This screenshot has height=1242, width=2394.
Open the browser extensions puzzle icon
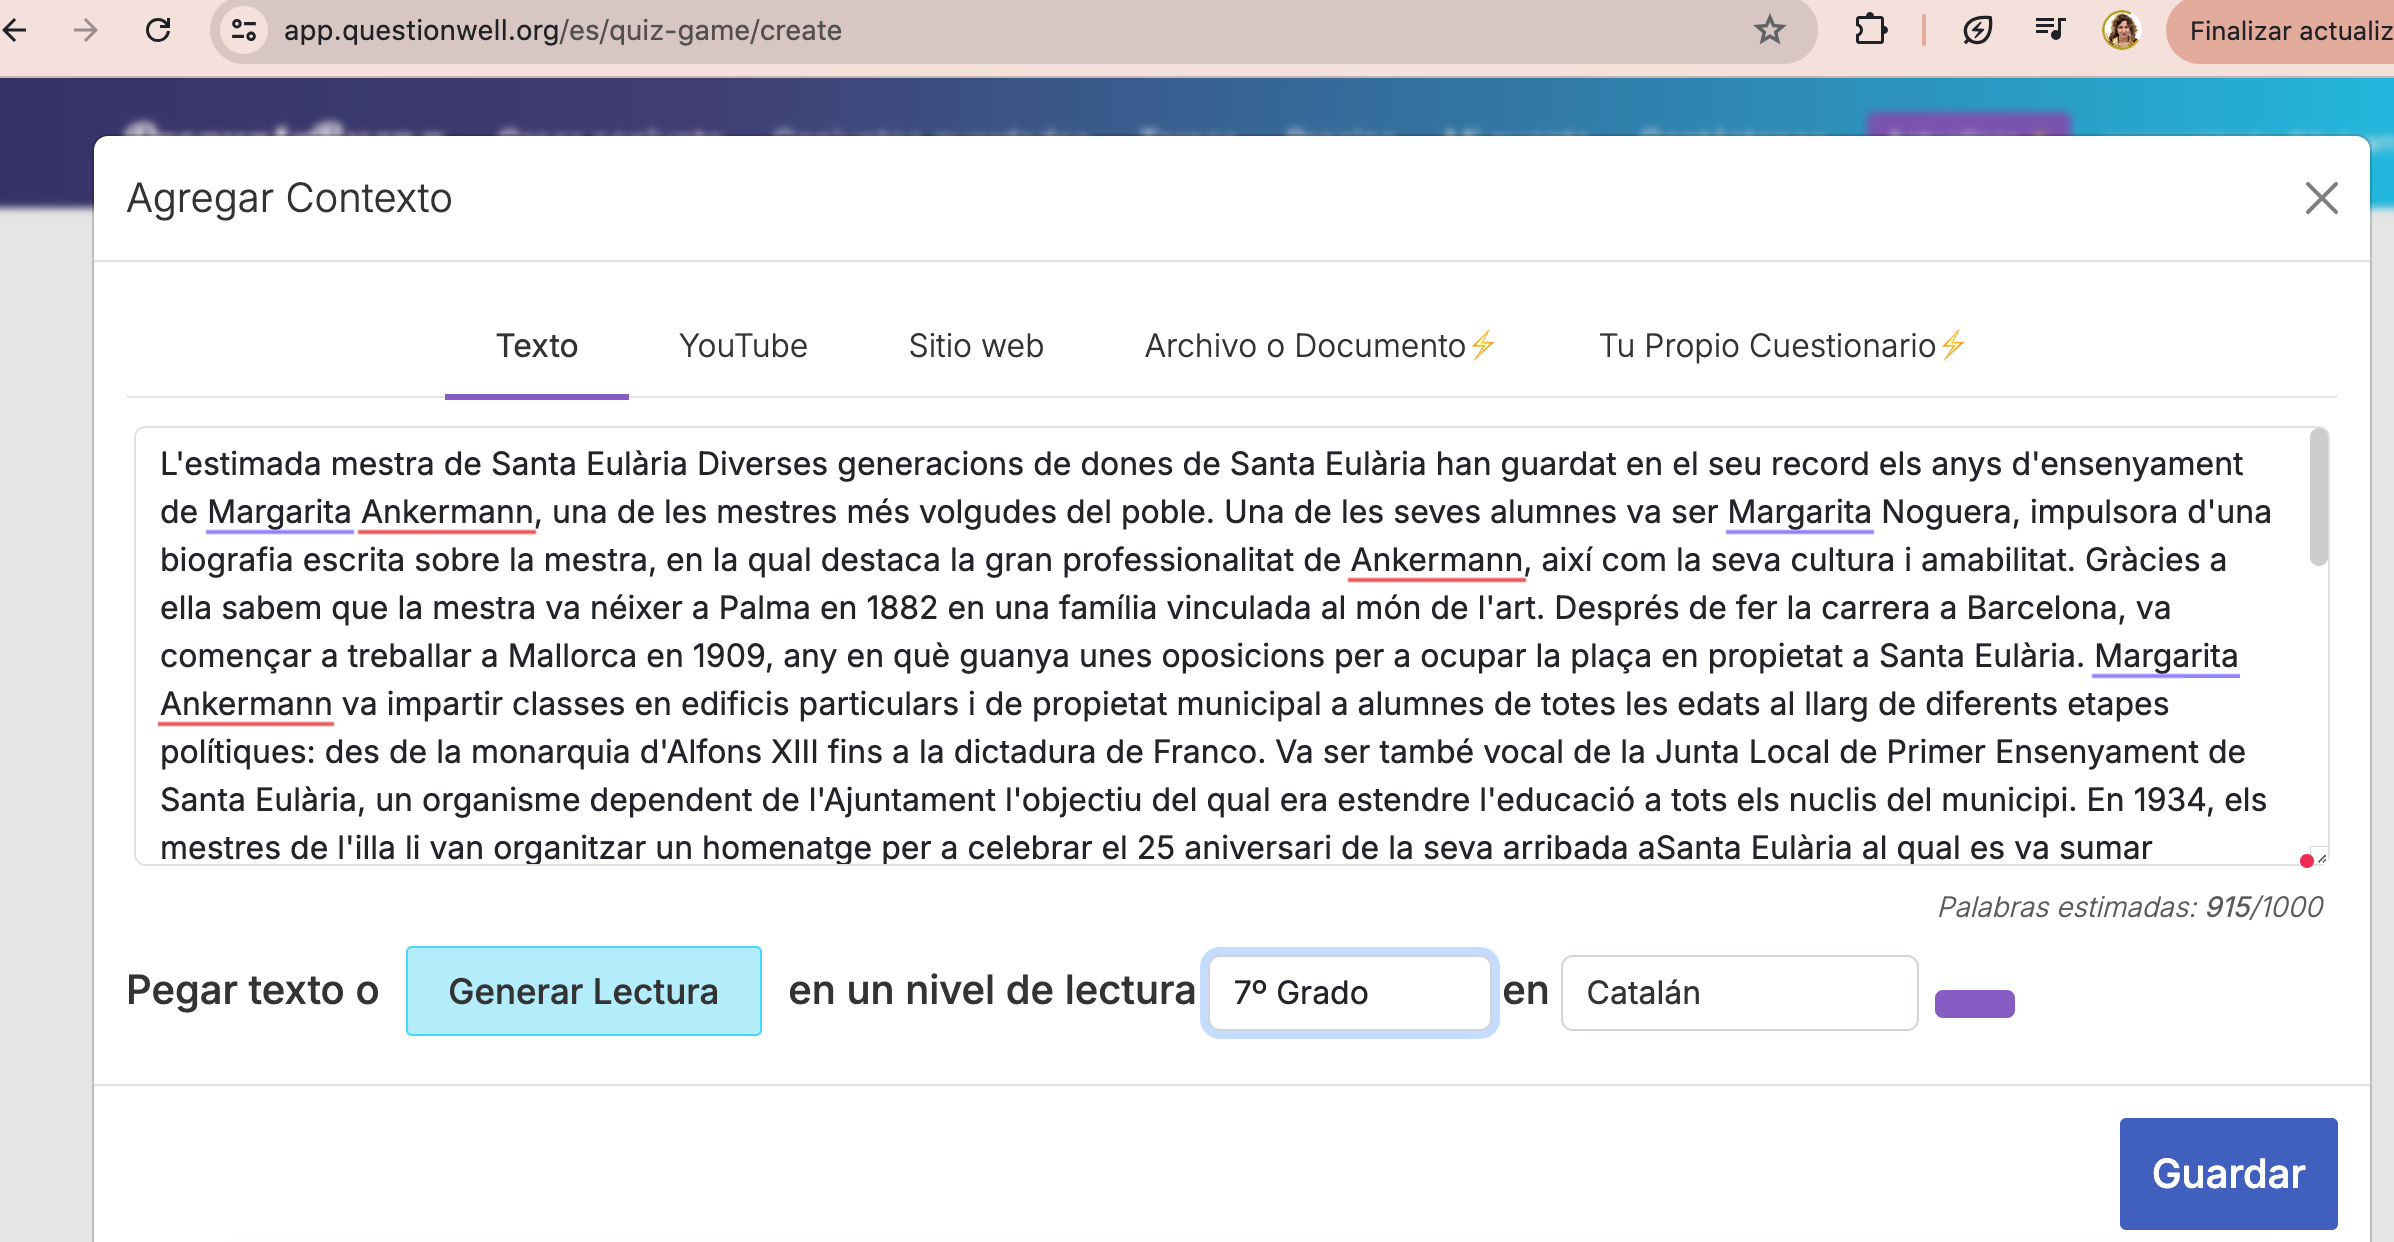1871,30
